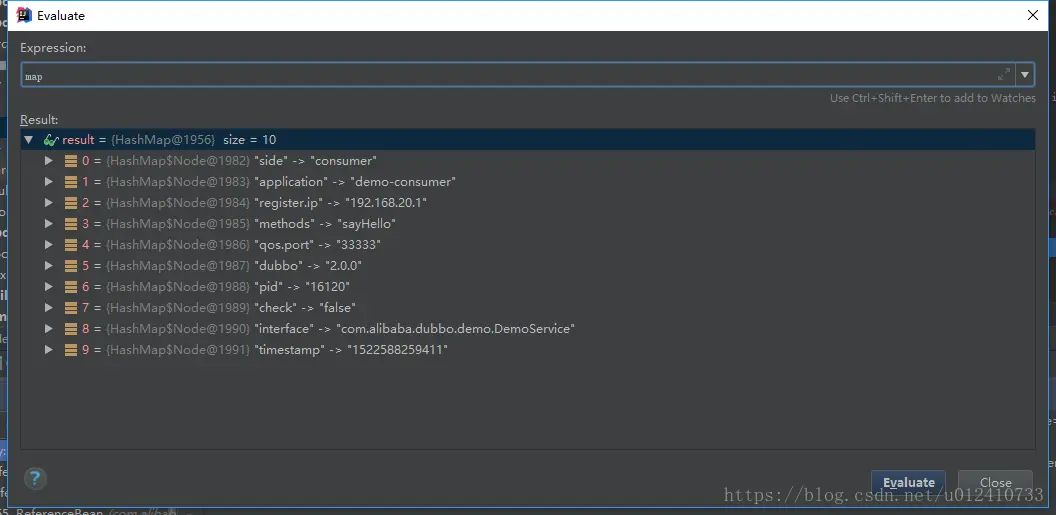Expand node 3 "methods" entry
Viewport: 1056px width, 515px height.
(x=48, y=224)
